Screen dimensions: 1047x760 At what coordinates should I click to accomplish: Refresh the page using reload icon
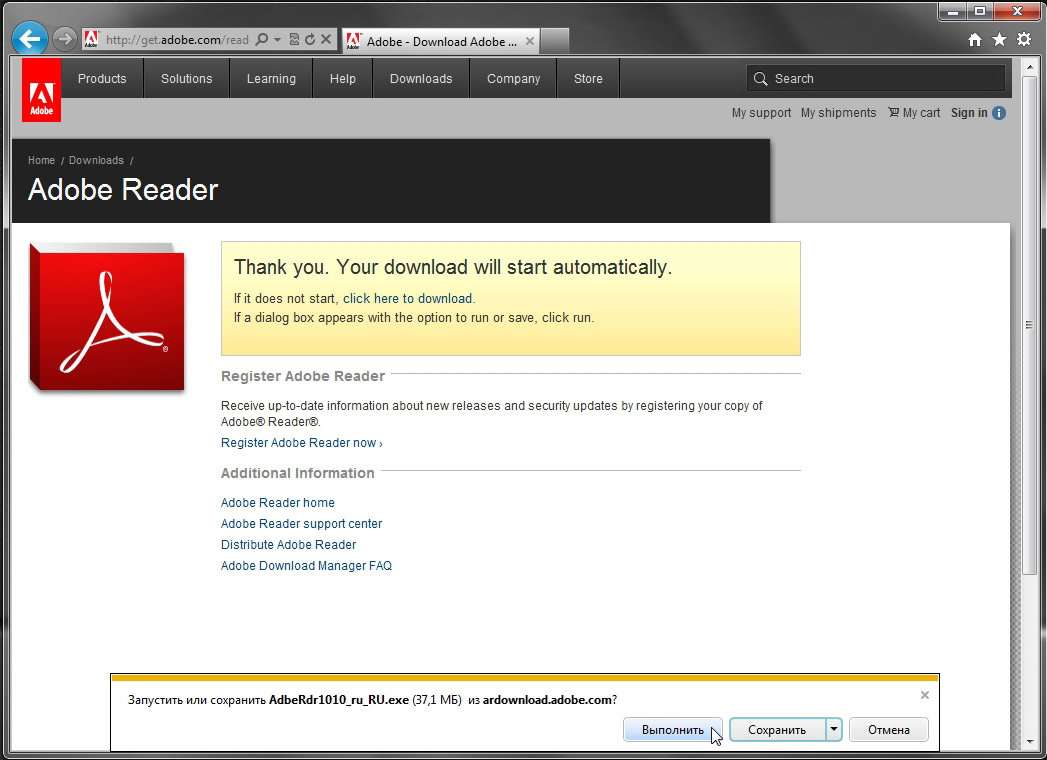click(x=310, y=39)
